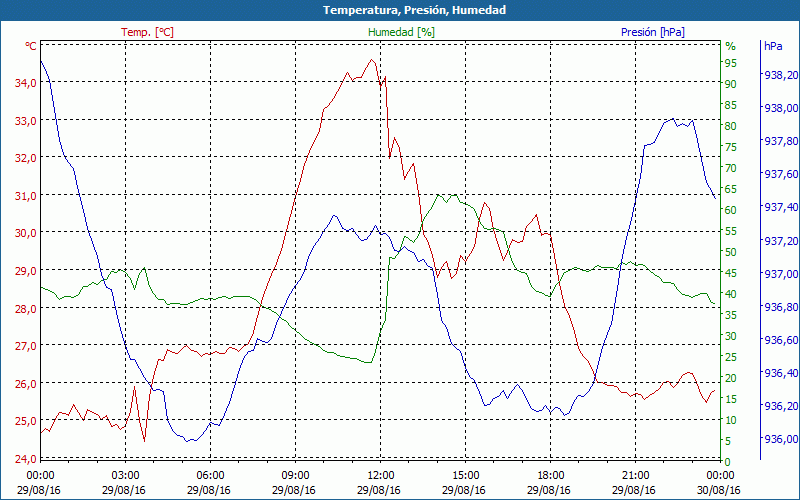The height and width of the screenshot is (500, 800).
Task: Click temperature axis value 24,0
Action: coord(25,459)
